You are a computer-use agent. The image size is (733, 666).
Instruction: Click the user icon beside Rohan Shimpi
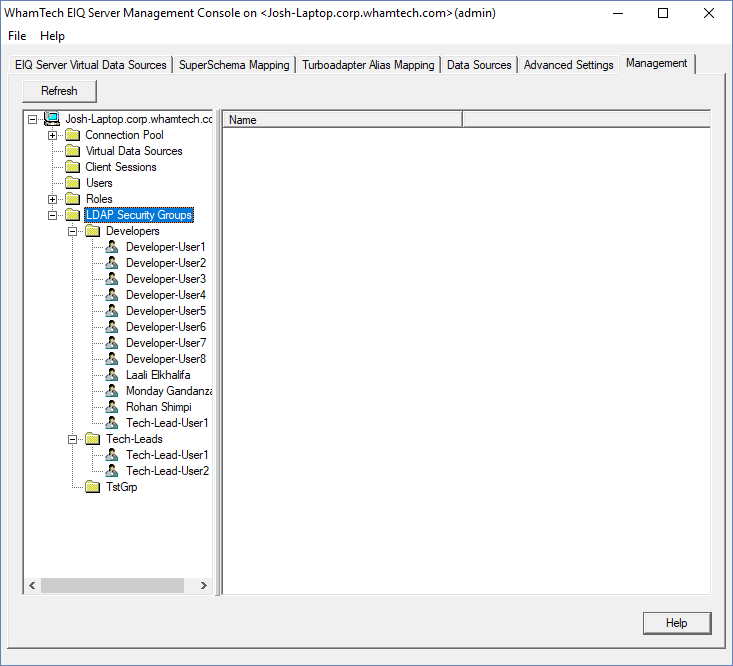click(112, 407)
